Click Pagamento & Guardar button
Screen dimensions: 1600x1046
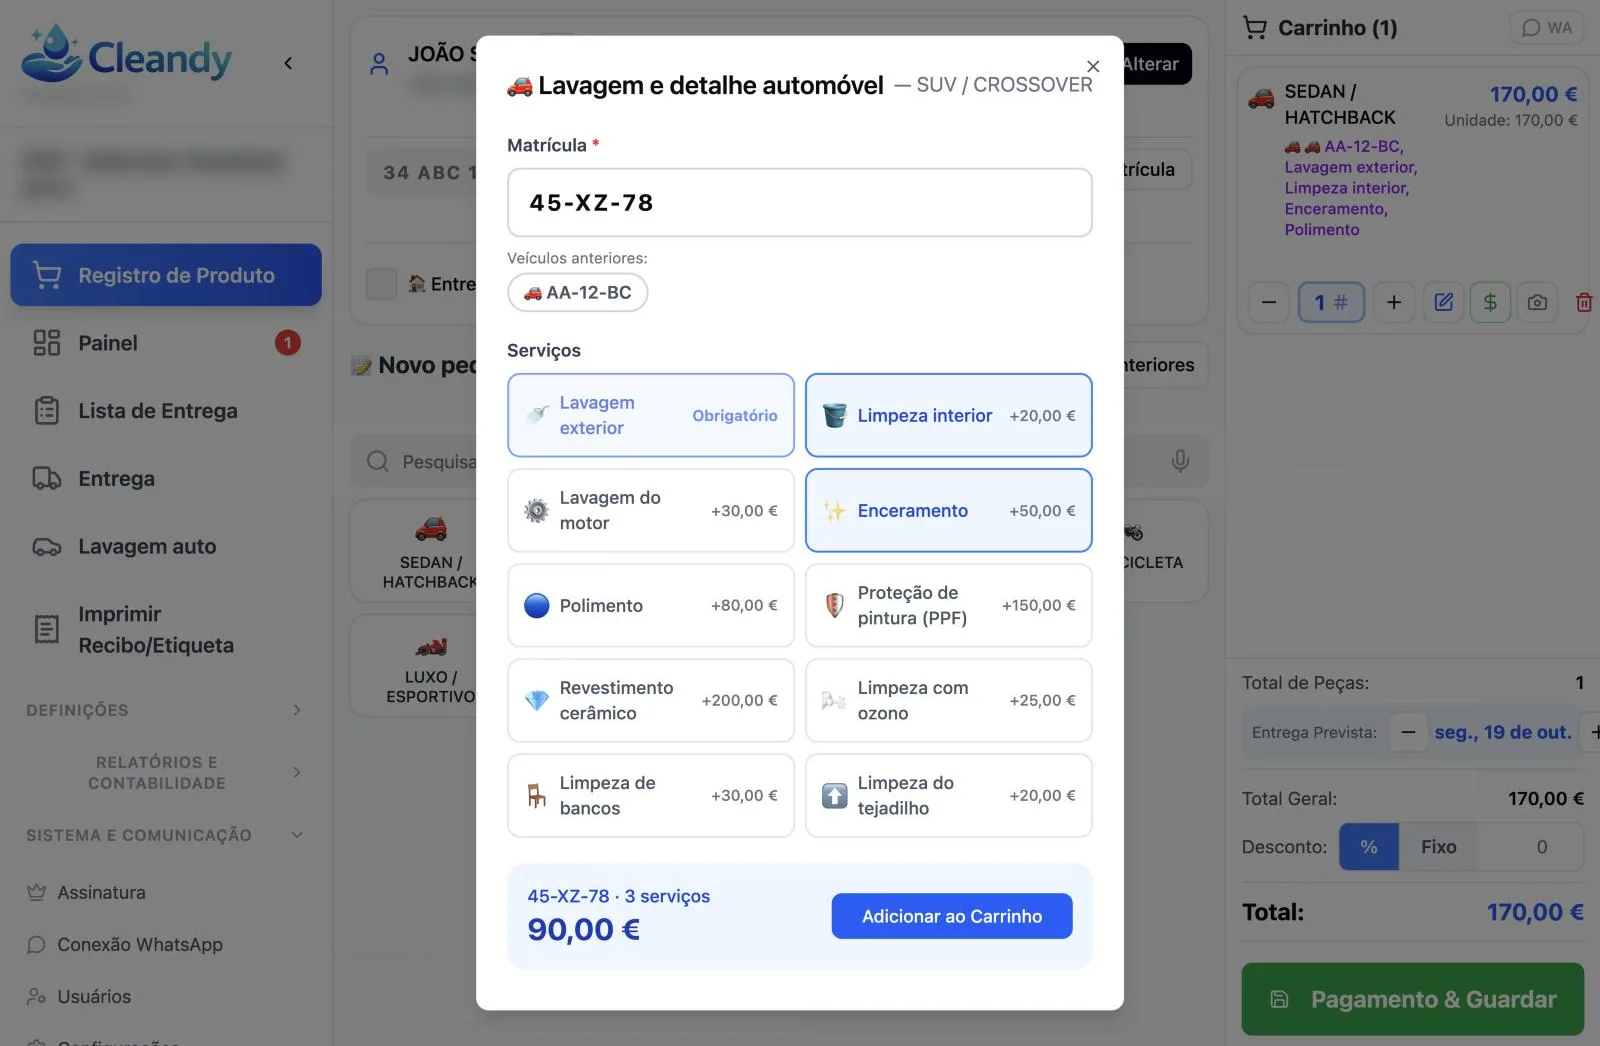click(1413, 999)
